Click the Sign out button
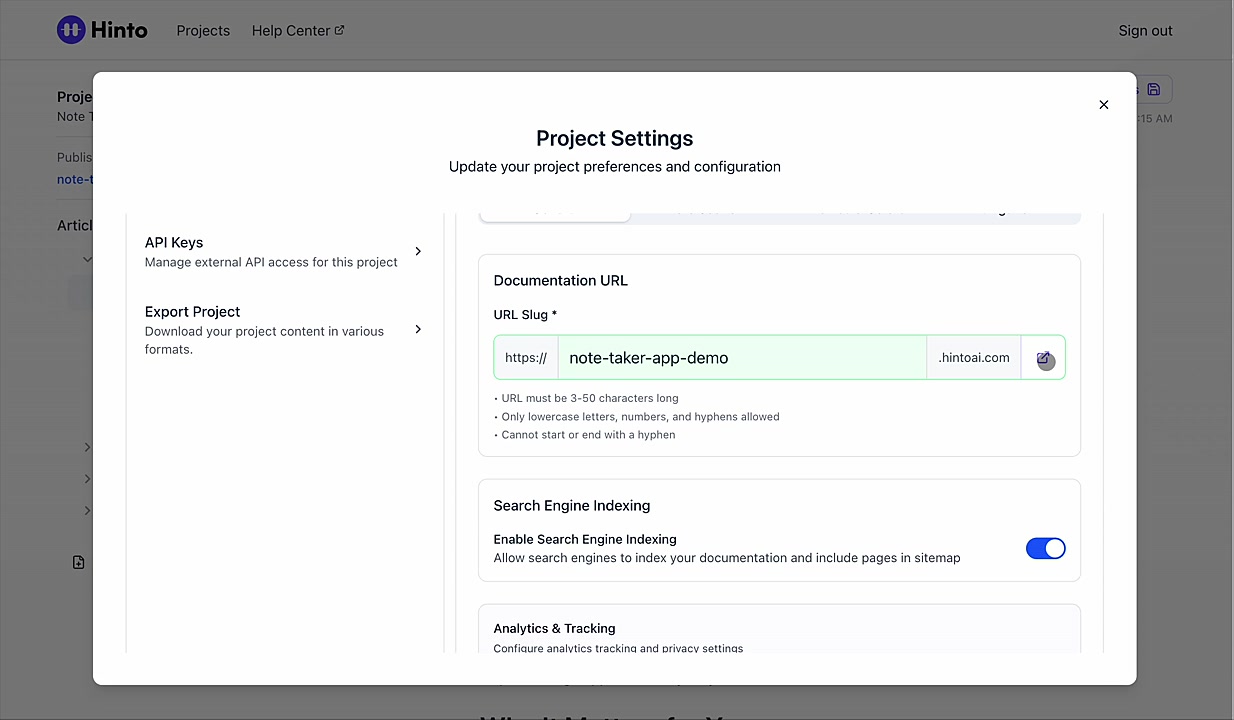Viewport: 1234px width, 720px height. coord(1145,30)
